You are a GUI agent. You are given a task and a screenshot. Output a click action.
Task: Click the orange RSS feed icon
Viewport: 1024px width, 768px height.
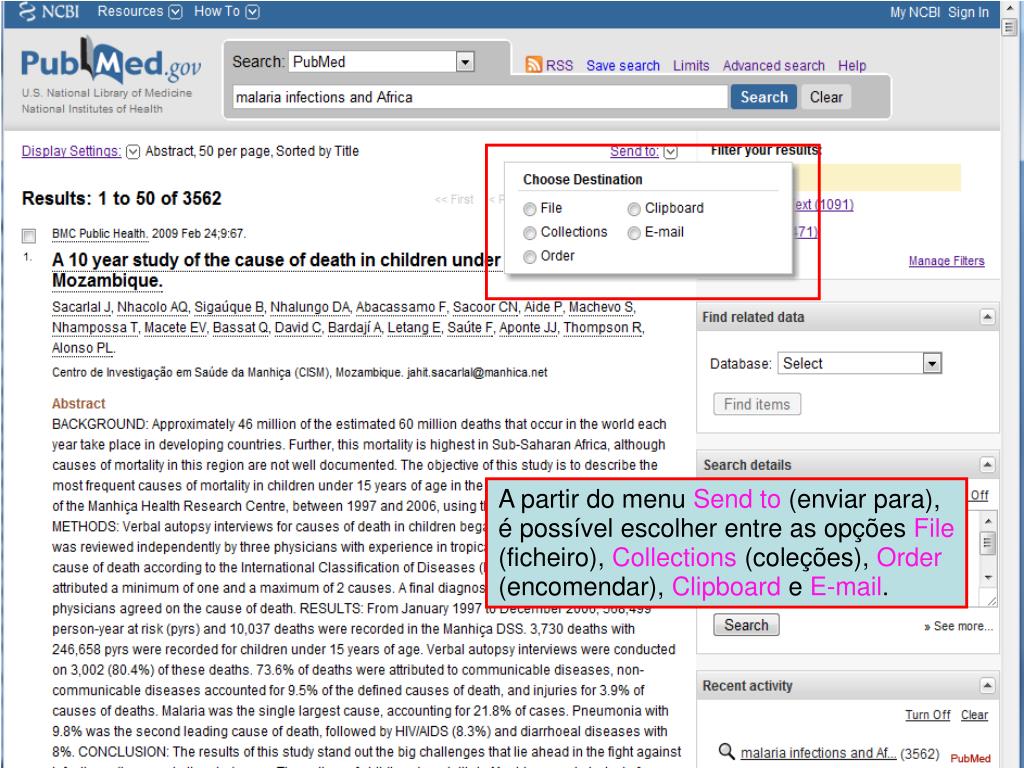[534, 65]
